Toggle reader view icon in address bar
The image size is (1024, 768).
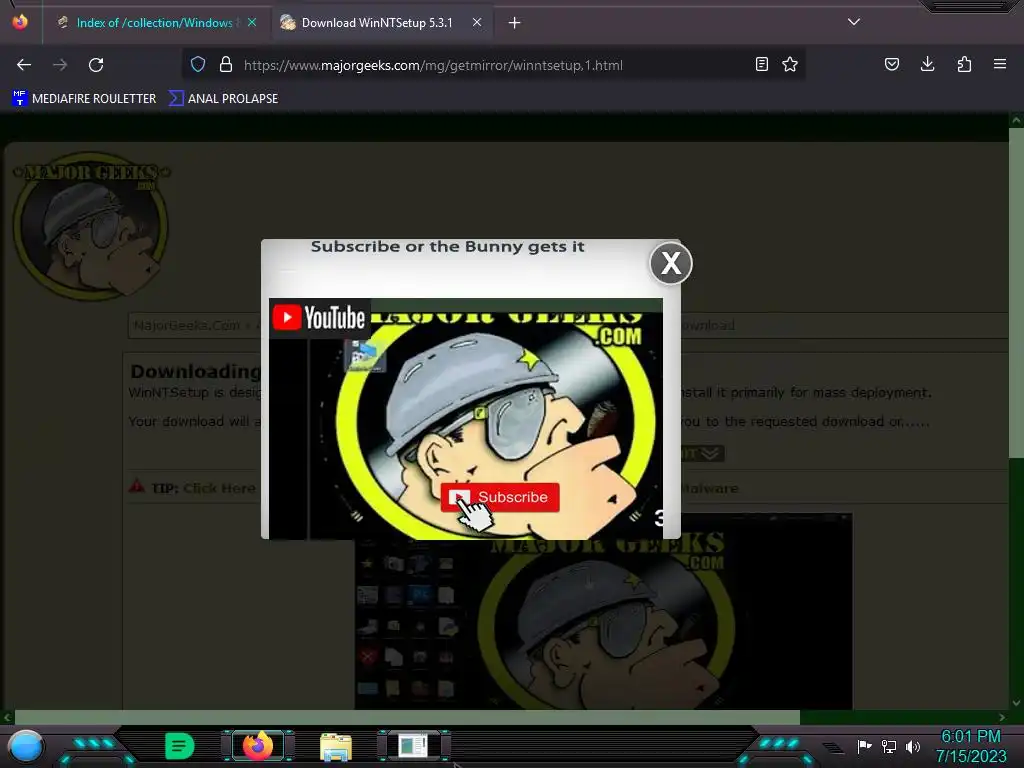(761, 64)
